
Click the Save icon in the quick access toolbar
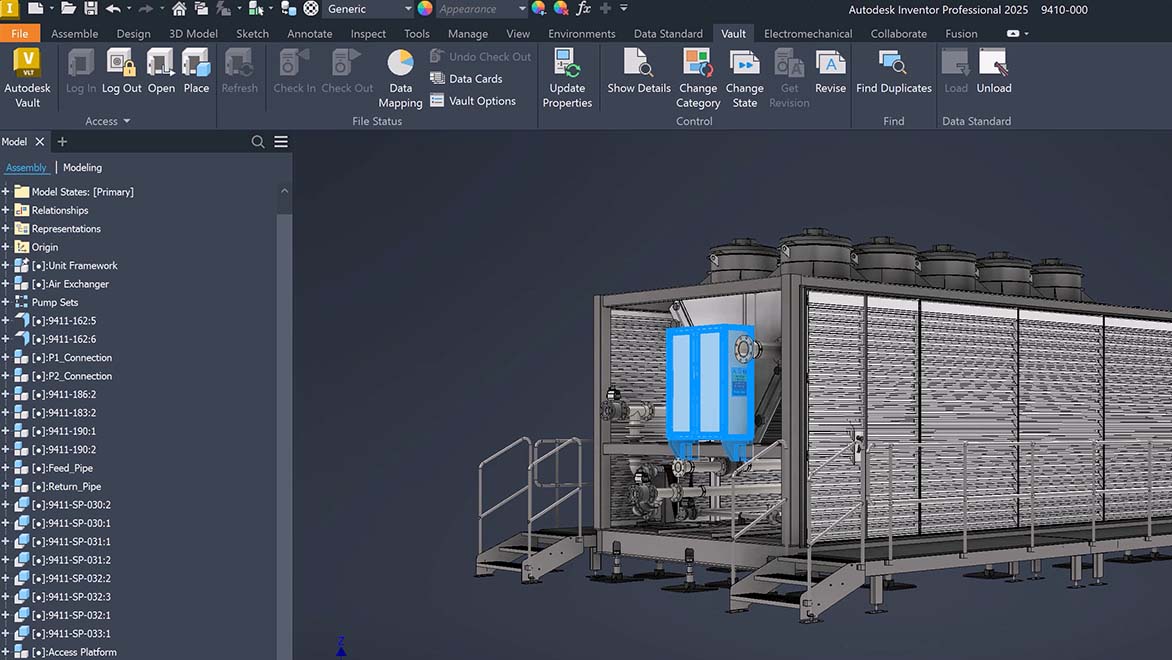[91, 9]
